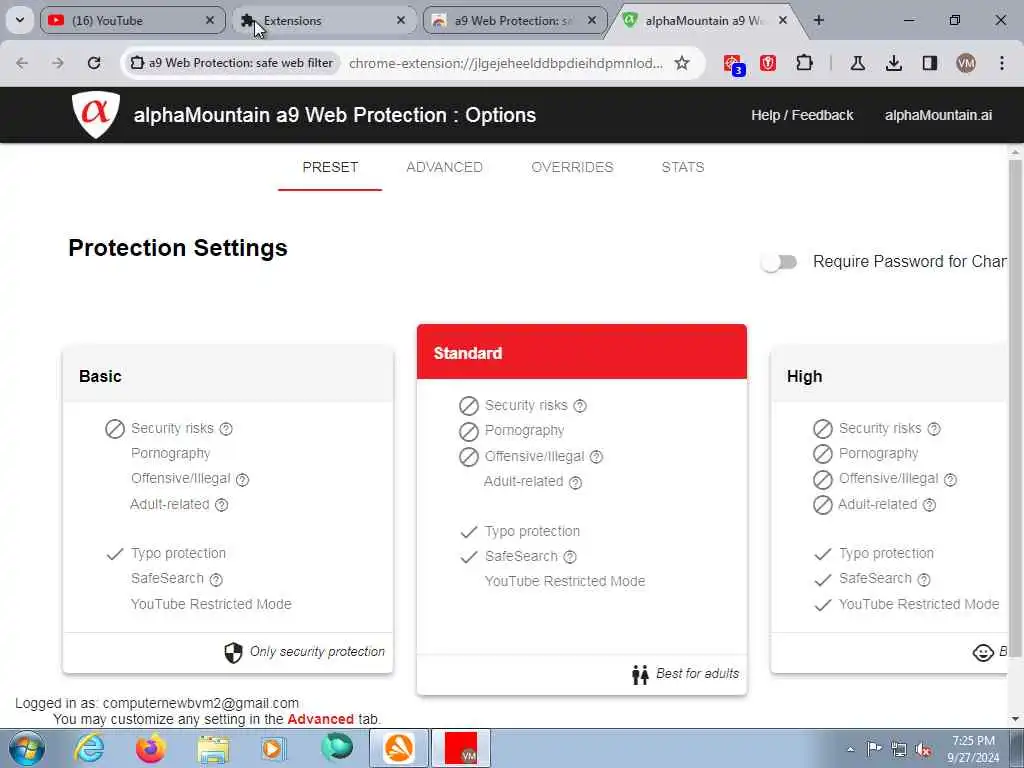Open help for Standard Adult-related
Viewport: 1024px width, 768px height.
[575, 483]
